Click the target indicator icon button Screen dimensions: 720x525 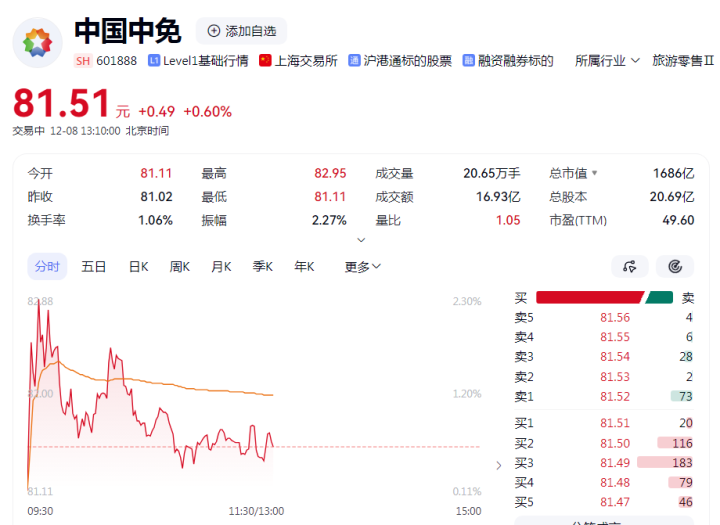675,266
